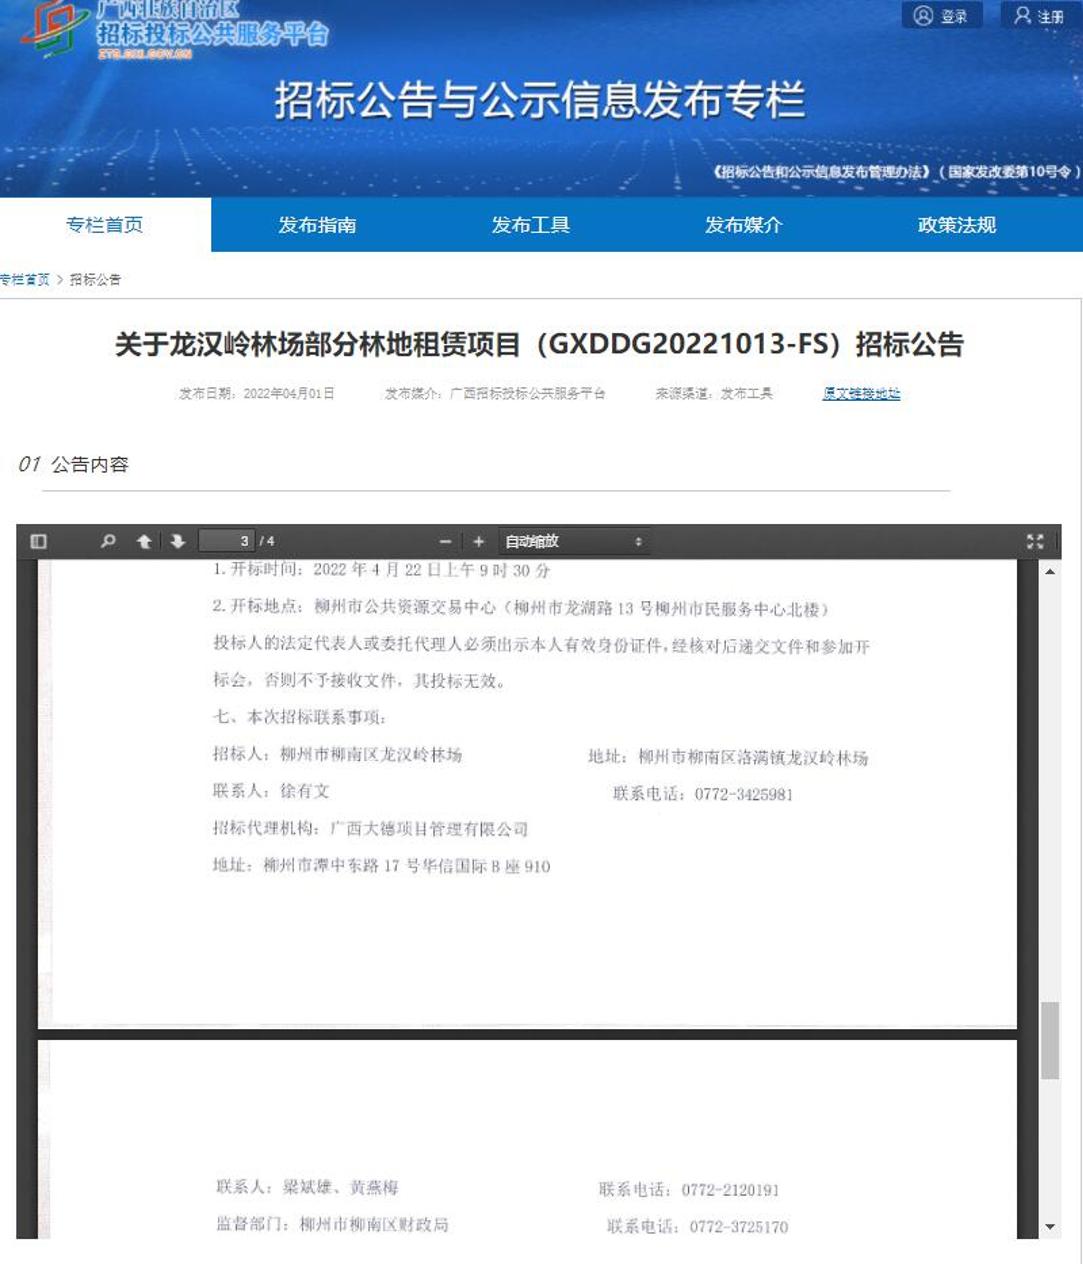Click the PDF page number field
The height and width of the screenshot is (1264, 1083).
coord(226,541)
